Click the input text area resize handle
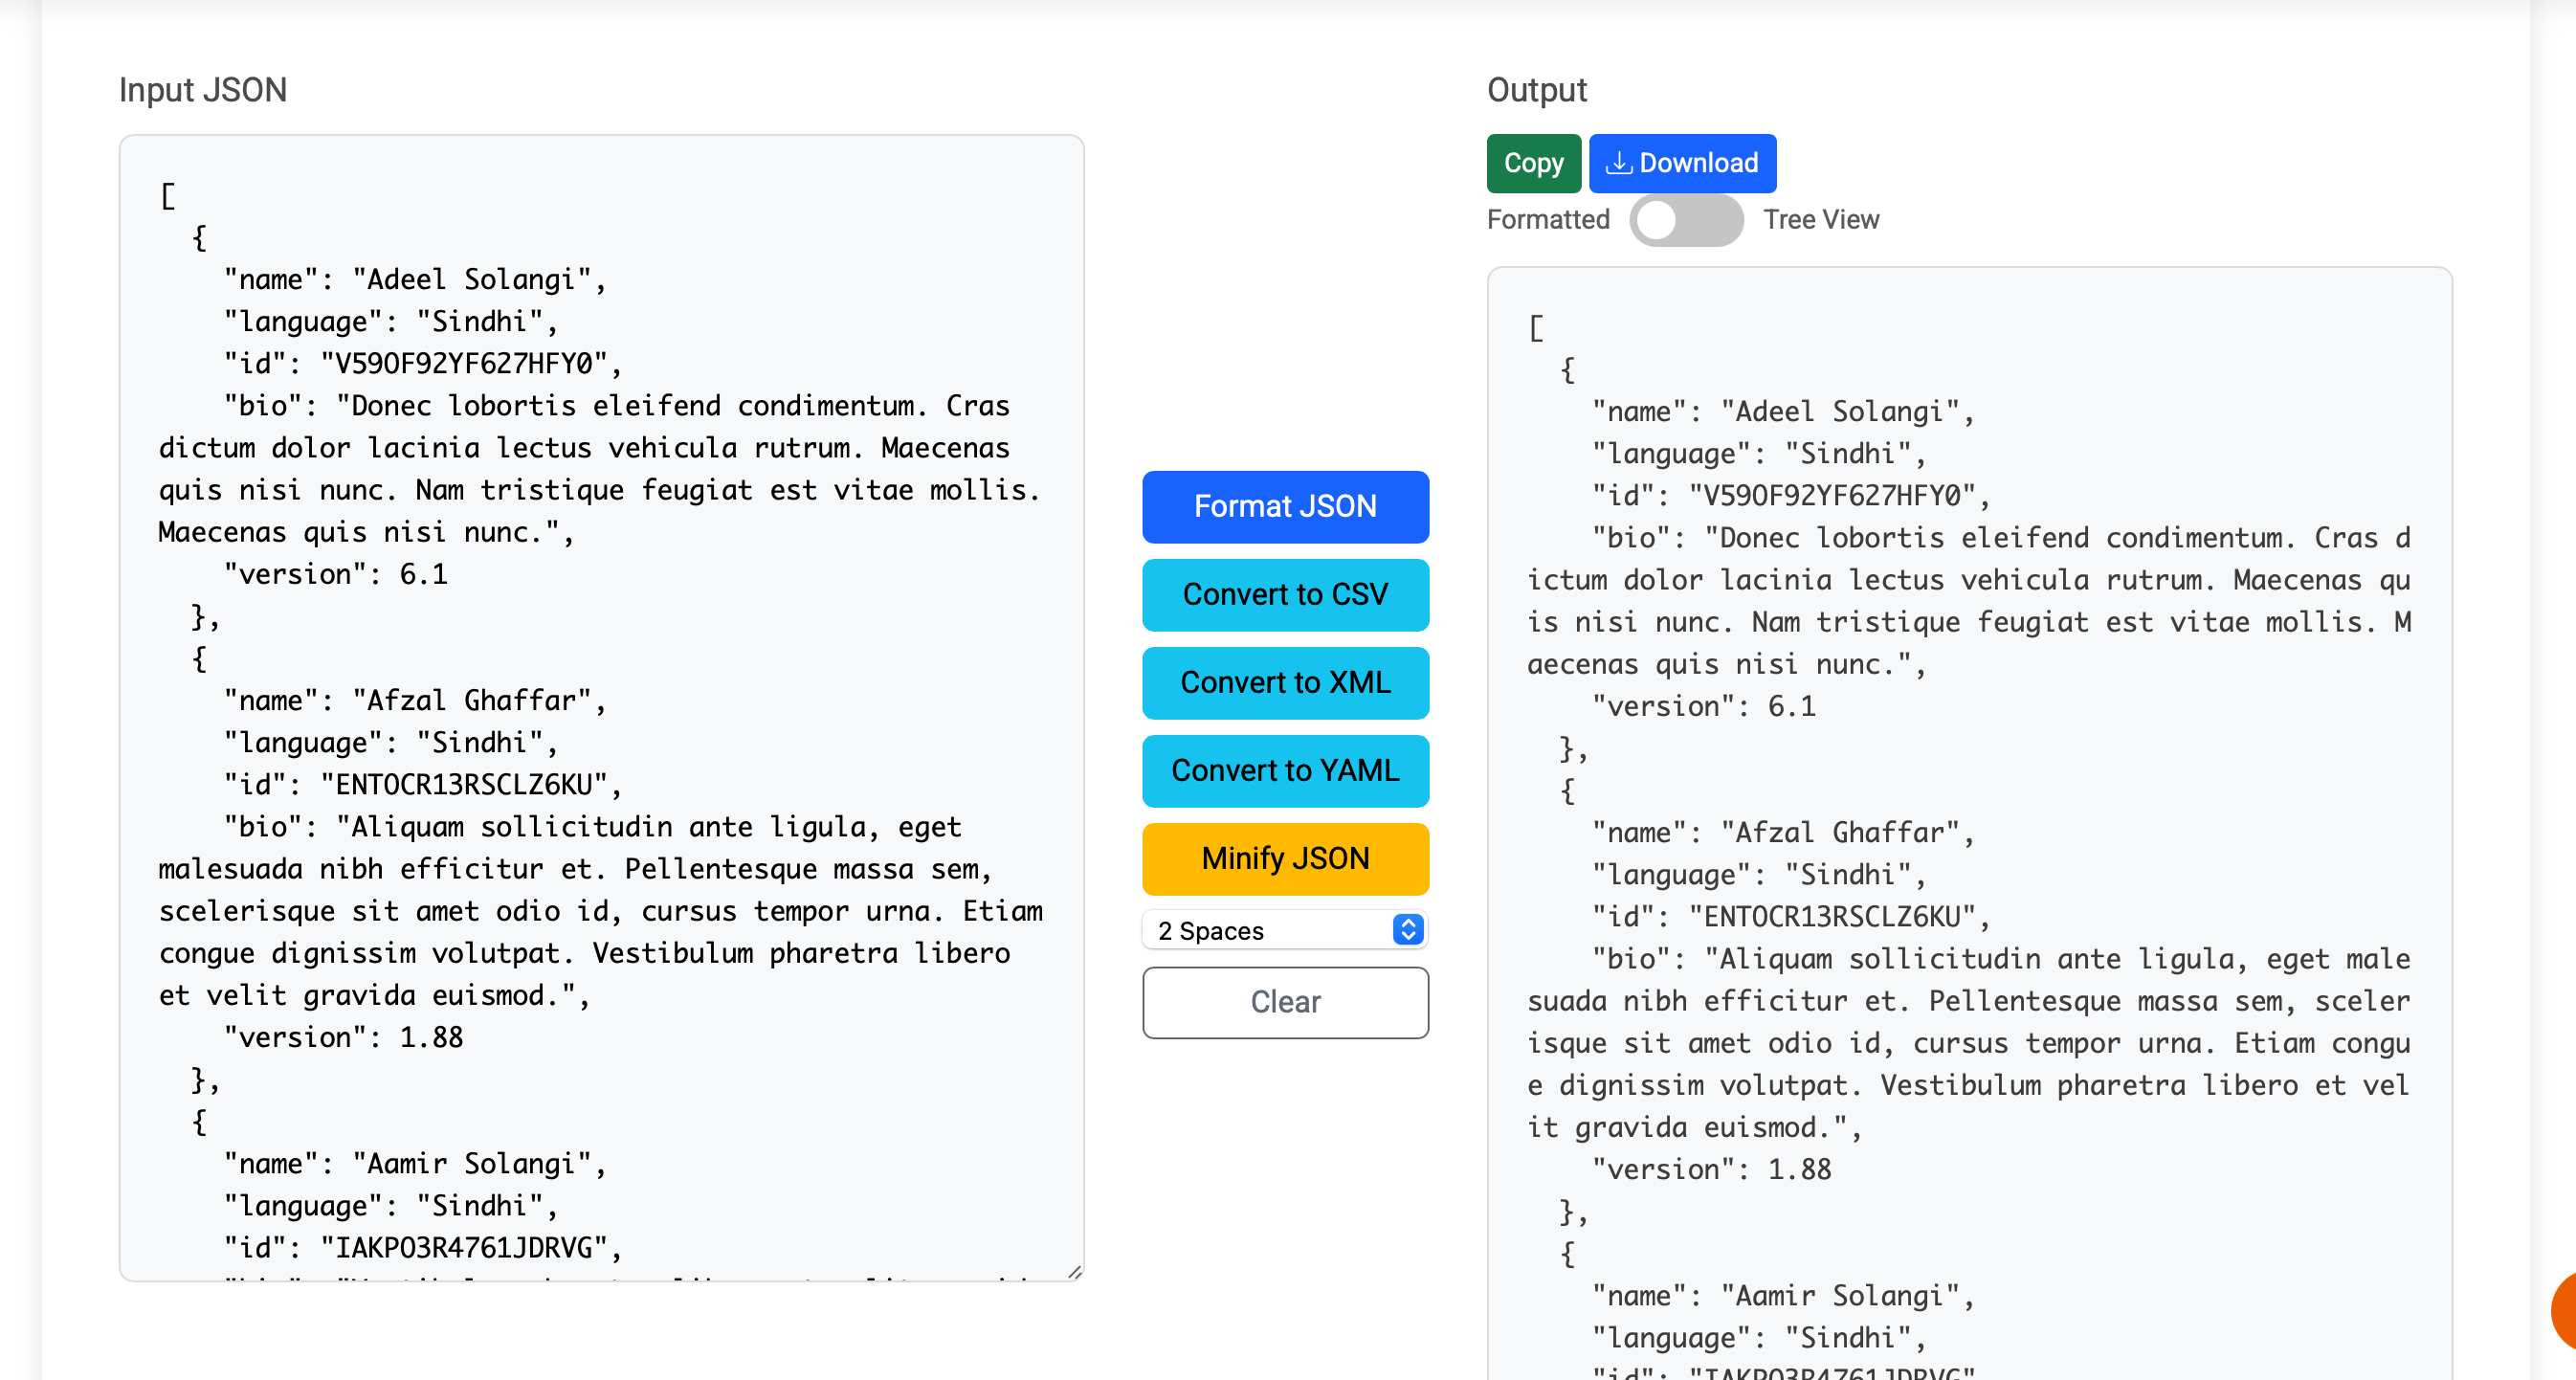 tap(1074, 1272)
